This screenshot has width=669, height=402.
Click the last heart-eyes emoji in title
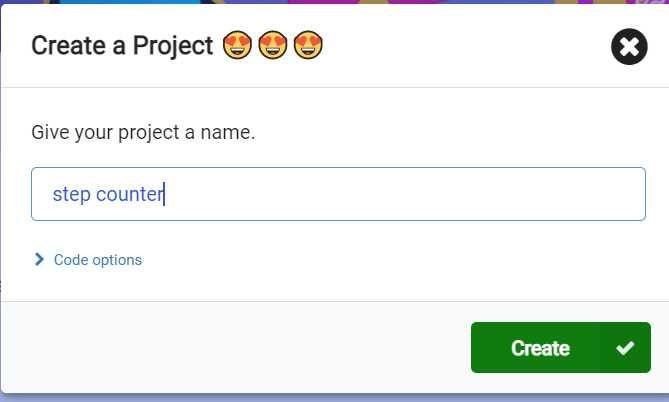point(308,46)
